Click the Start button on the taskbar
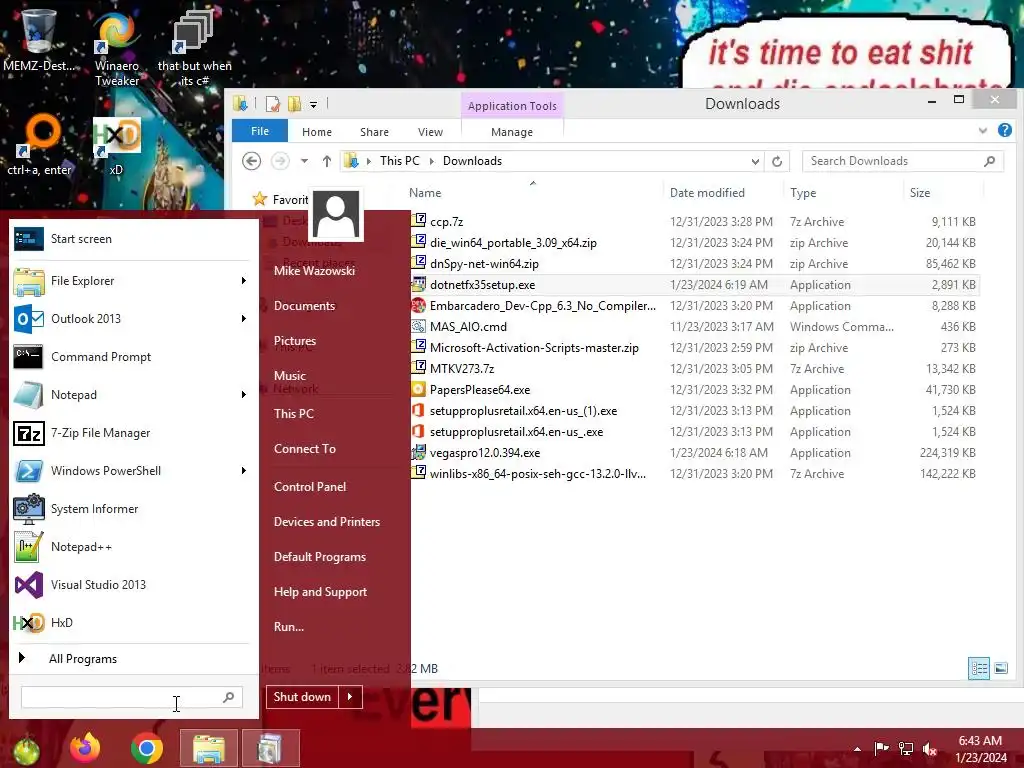The width and height of the screenshot is (1024, 768). 25,750
